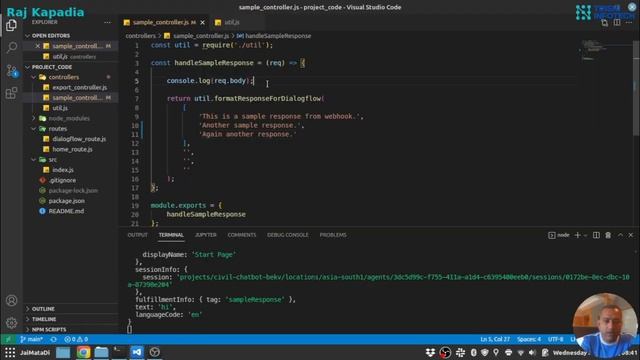Open export_controller.js from the explorer

pyautogui.click(x=79, y=87)
